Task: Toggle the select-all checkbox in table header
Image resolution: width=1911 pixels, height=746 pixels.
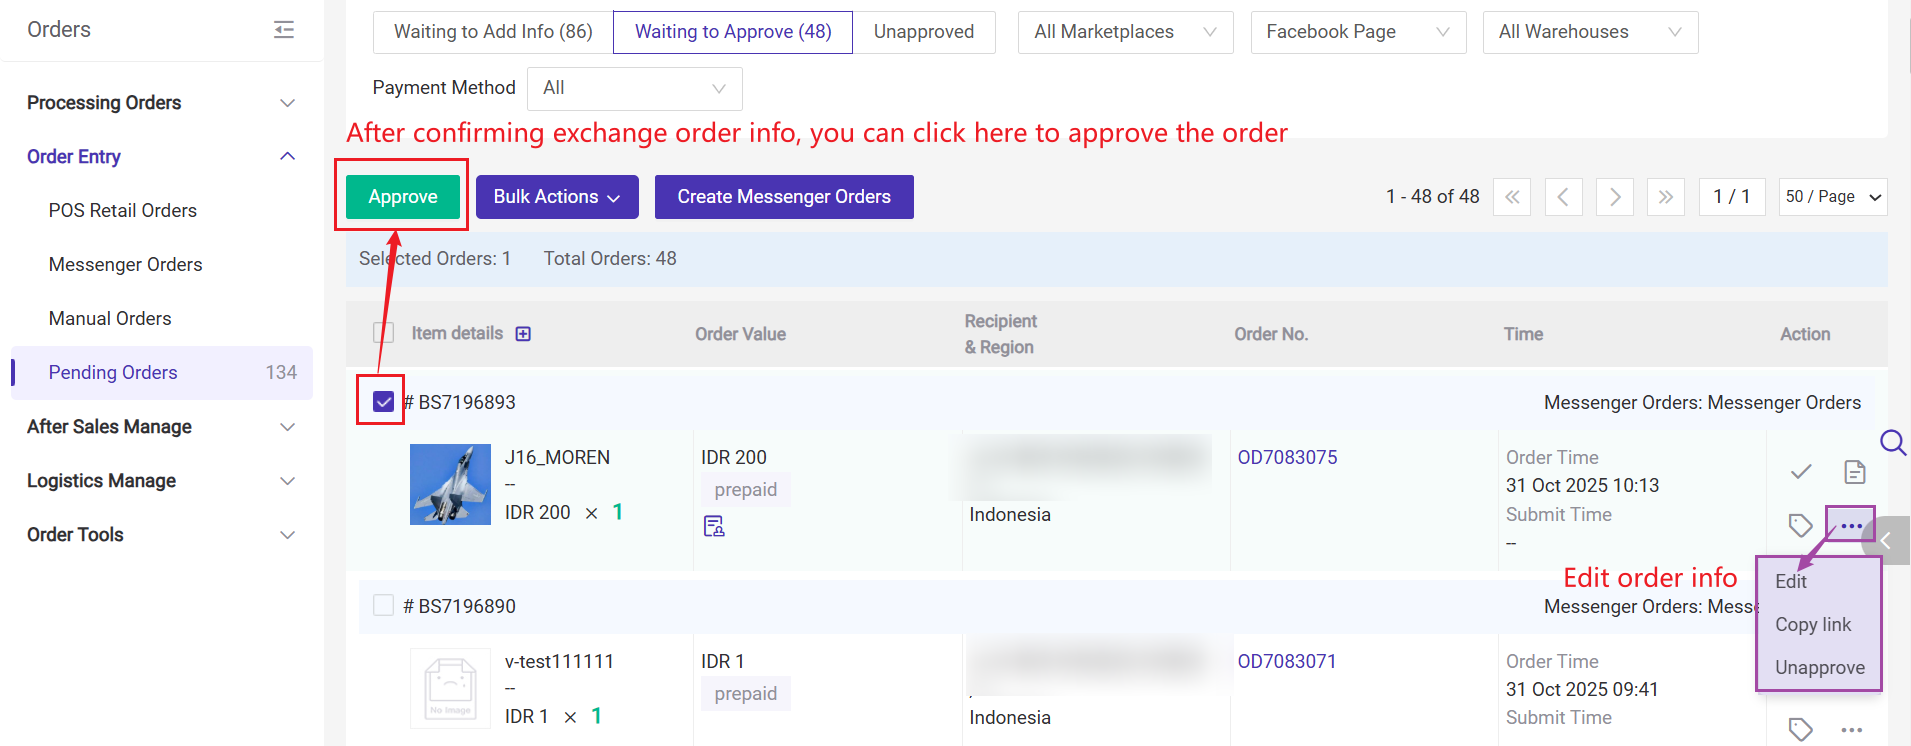Action: pyautogui.click(x=383, y=334)
